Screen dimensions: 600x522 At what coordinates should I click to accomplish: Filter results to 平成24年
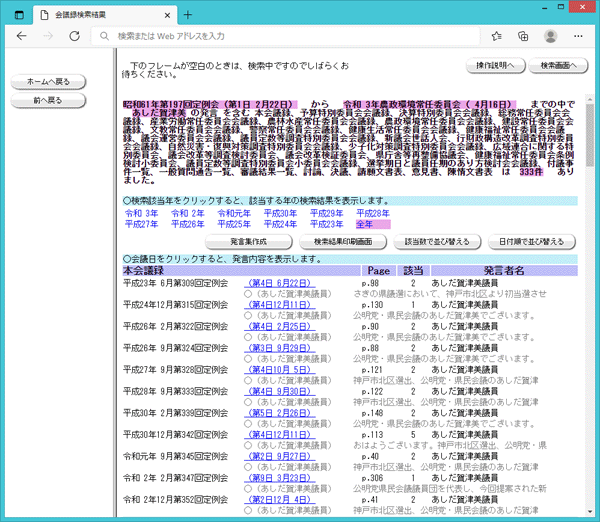tap(280, 224)
